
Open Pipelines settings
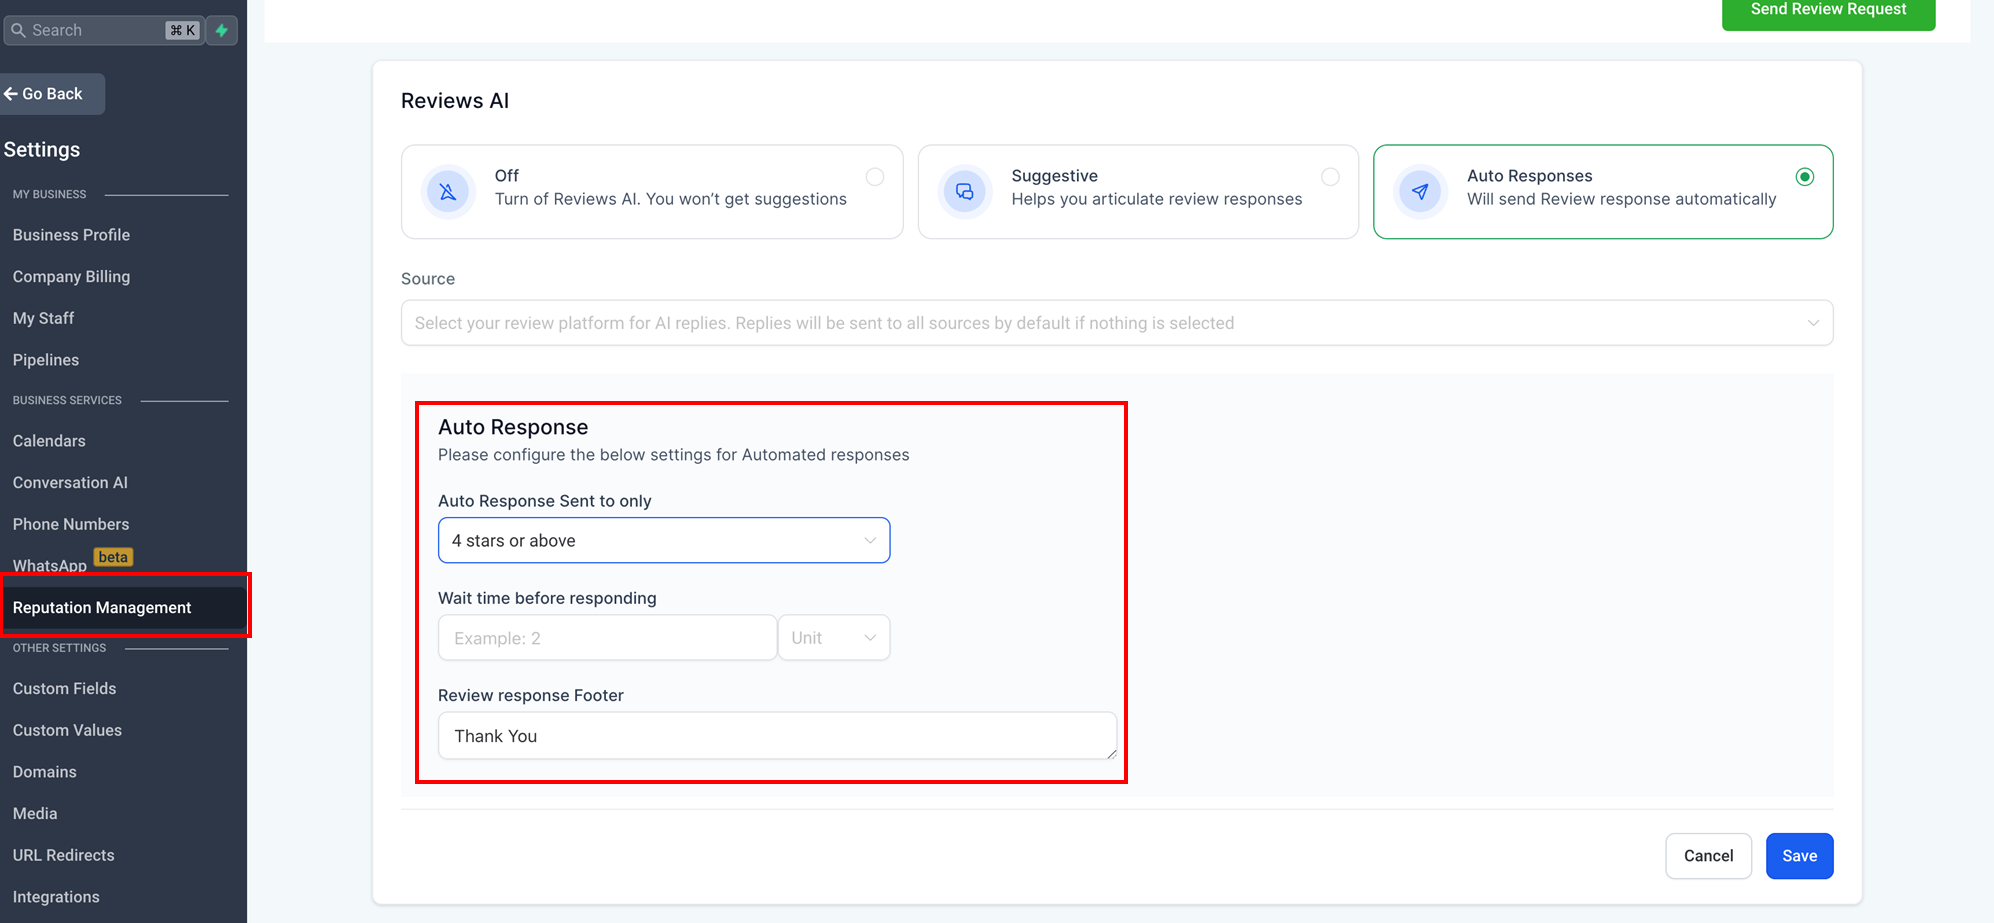pos(46,360)
